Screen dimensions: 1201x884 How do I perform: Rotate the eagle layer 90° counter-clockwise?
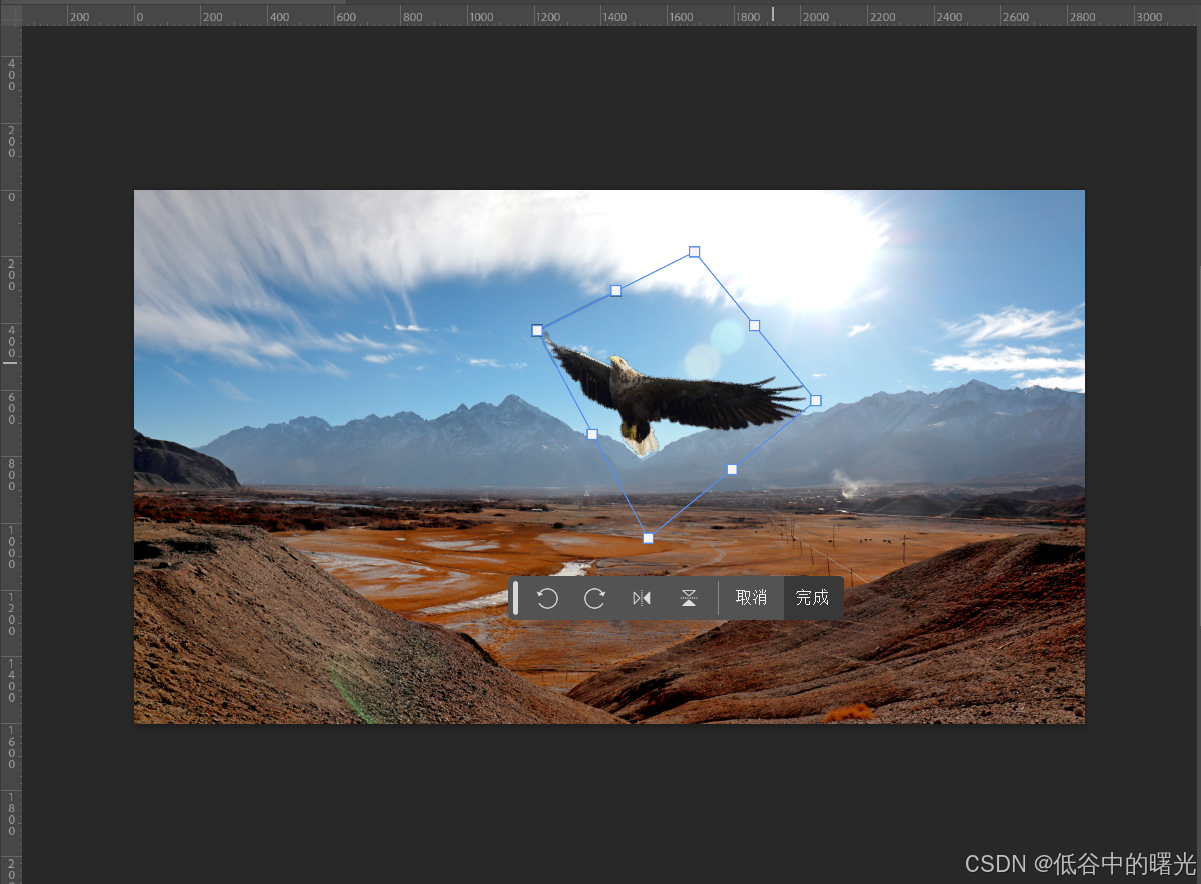[x=547, y=598]
